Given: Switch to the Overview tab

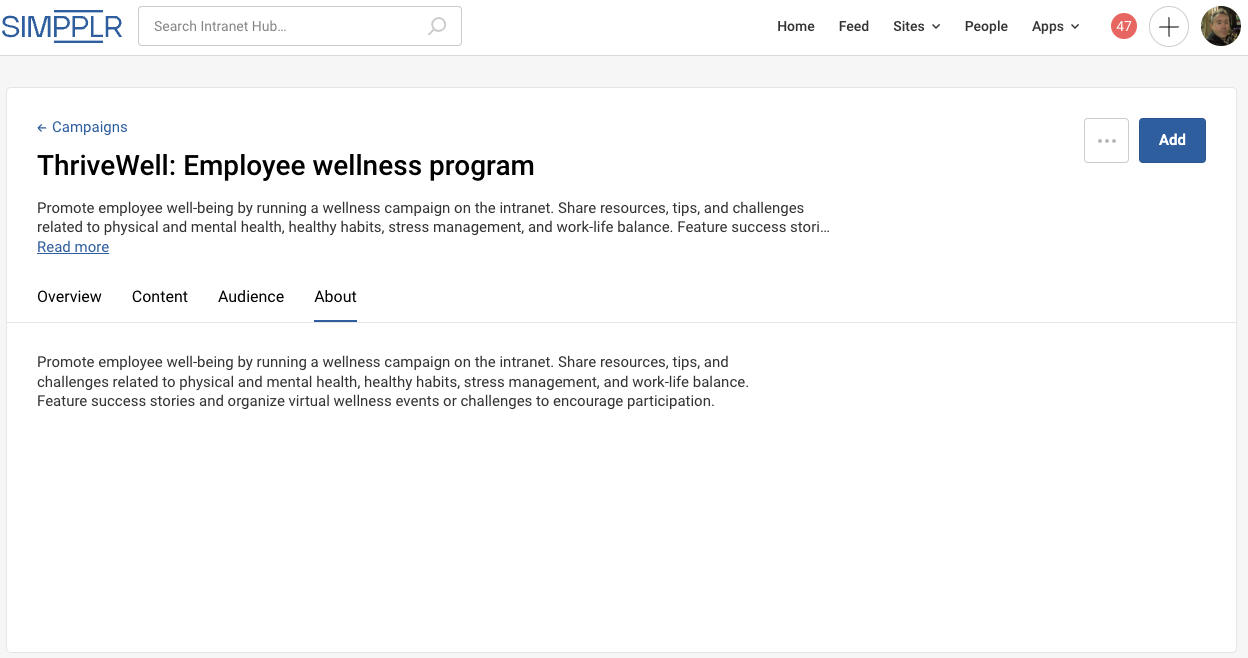Looking at the screenshot, I should coord(69,297).
